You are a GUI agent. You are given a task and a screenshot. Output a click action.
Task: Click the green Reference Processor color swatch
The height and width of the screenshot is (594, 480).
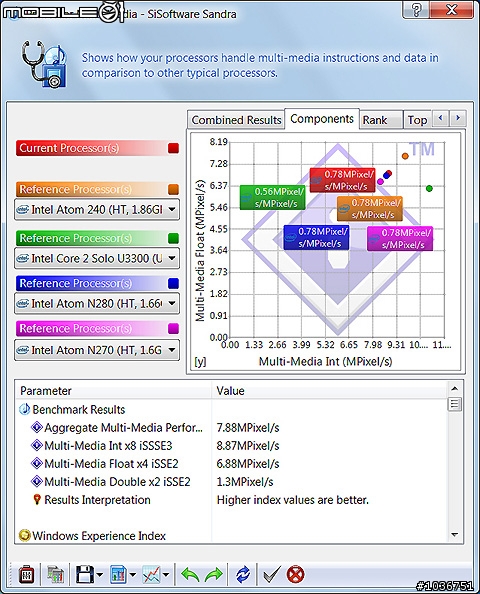coord(173,238)
